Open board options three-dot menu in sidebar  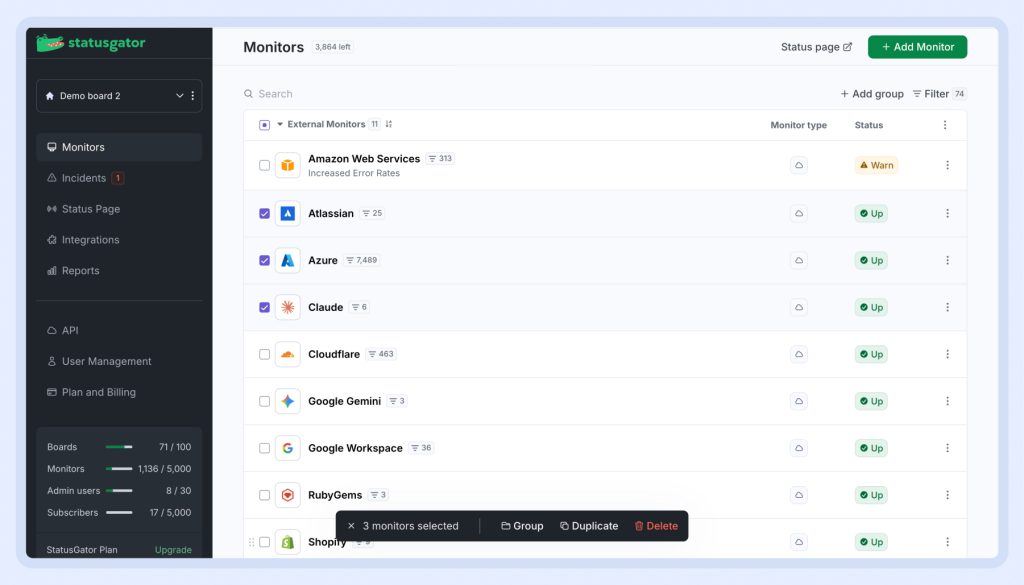pos(193,96)
